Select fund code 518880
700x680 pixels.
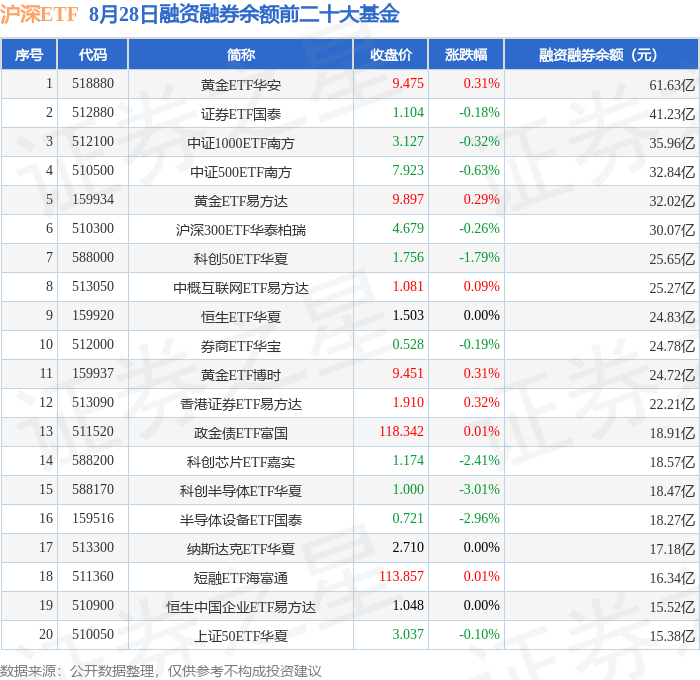(x=93, y=83)
